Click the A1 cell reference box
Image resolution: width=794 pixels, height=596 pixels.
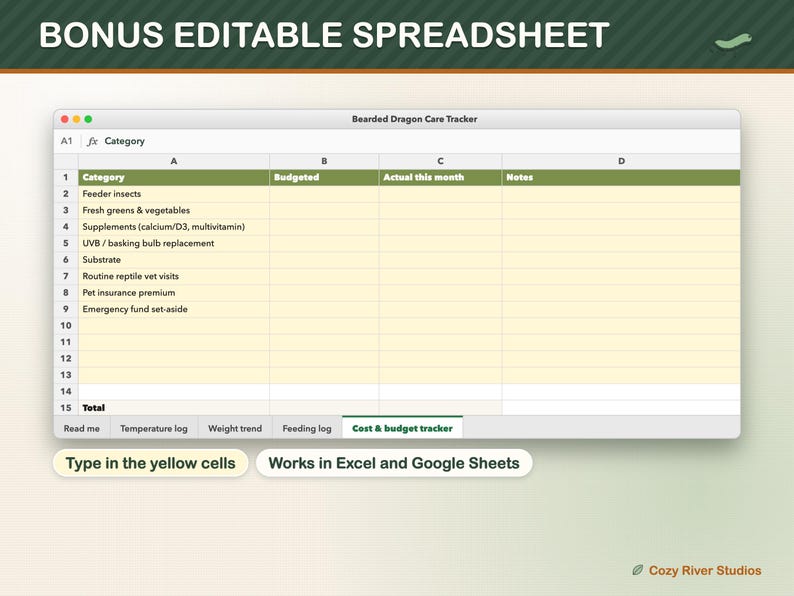(67, 141)
